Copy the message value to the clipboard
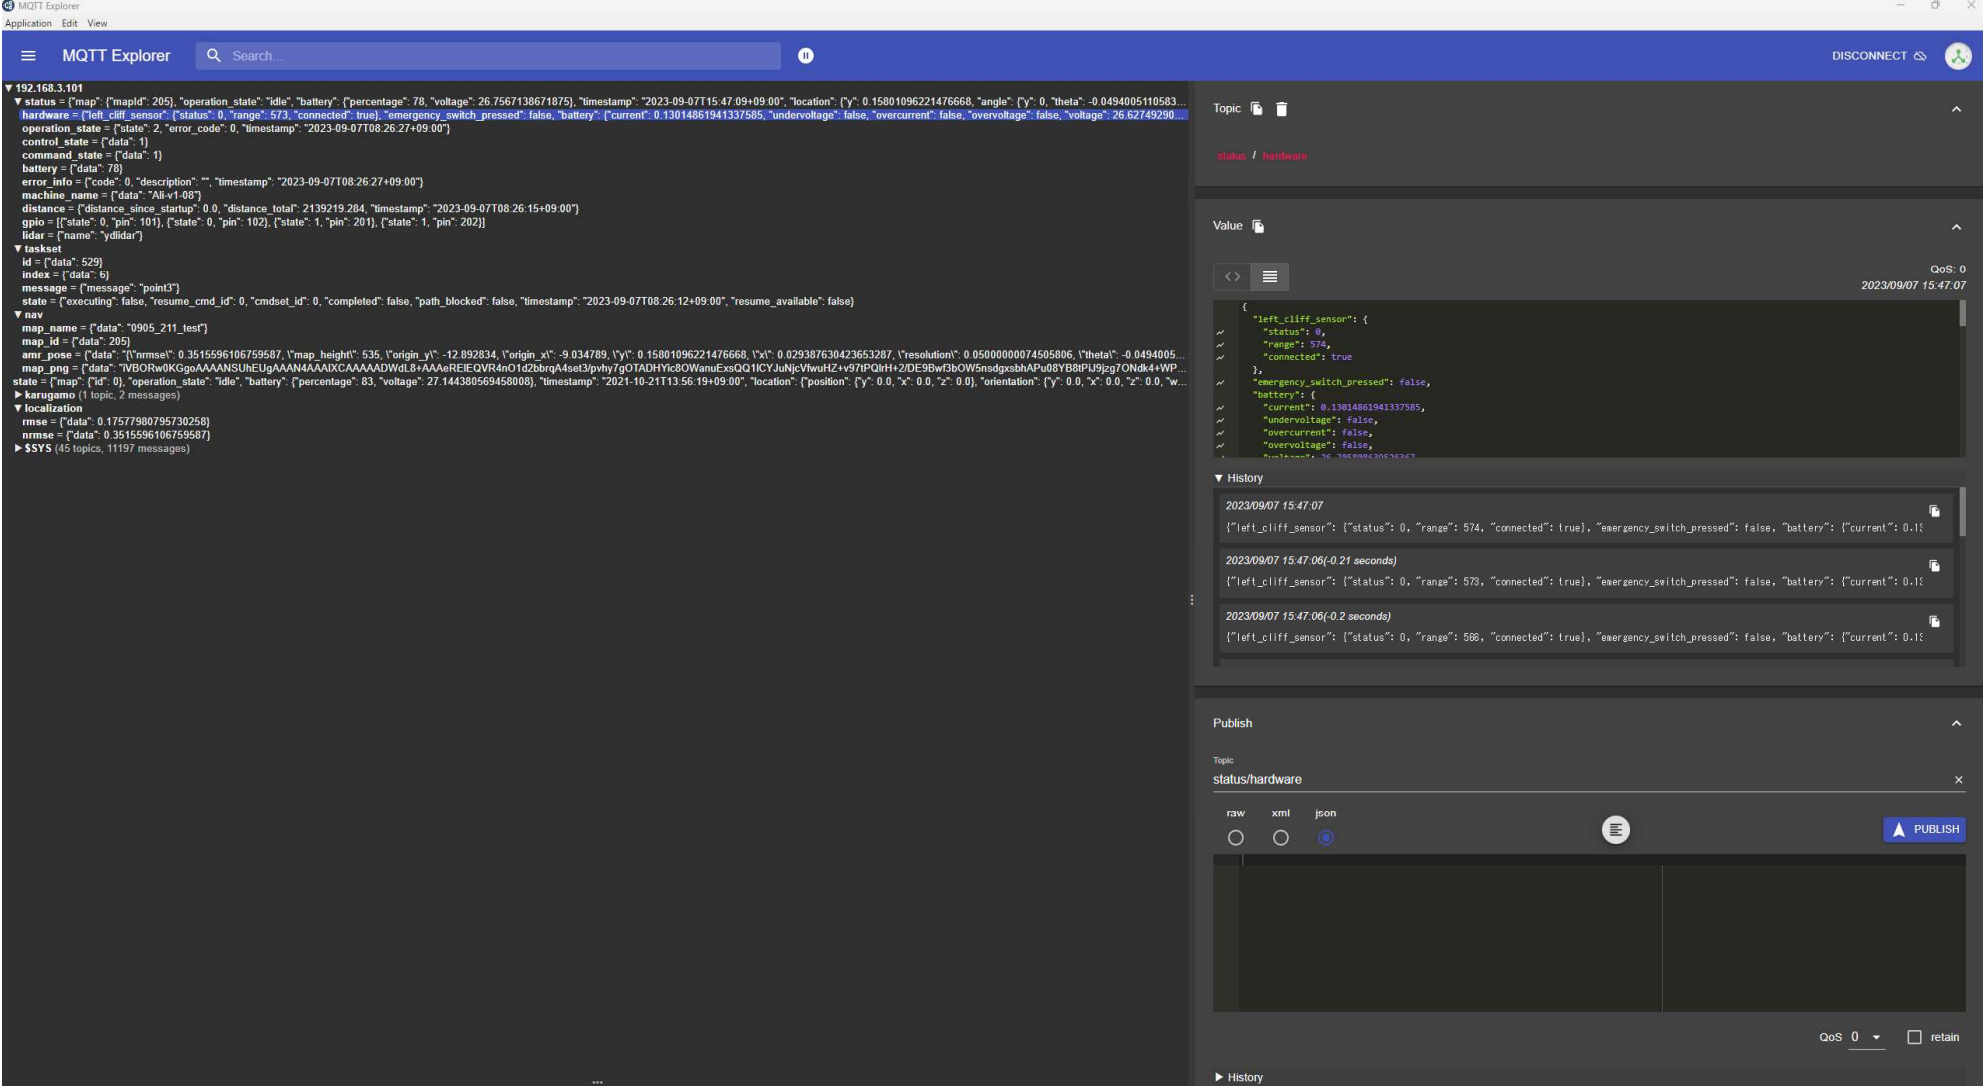The image size is (1985, 1087). point(1259,227)
